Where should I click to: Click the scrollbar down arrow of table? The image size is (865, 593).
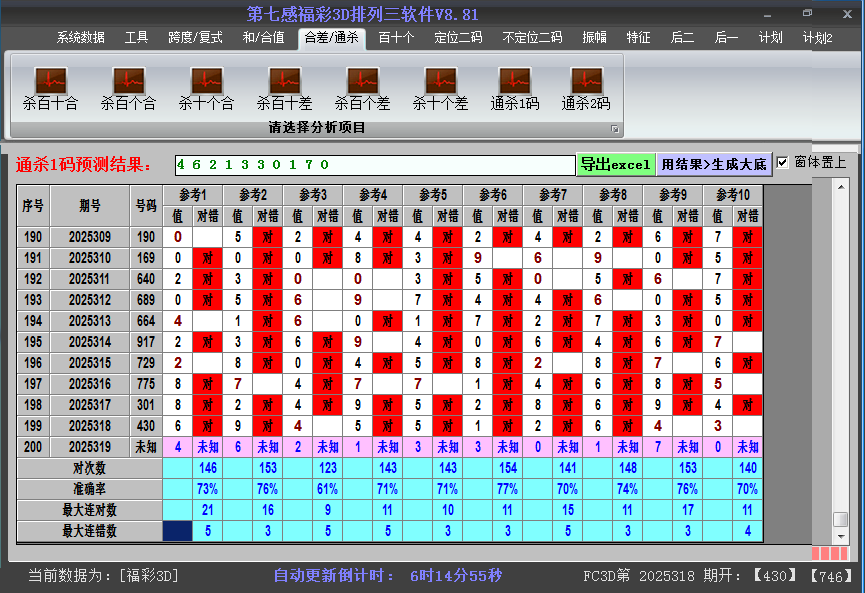coord(841,535)
